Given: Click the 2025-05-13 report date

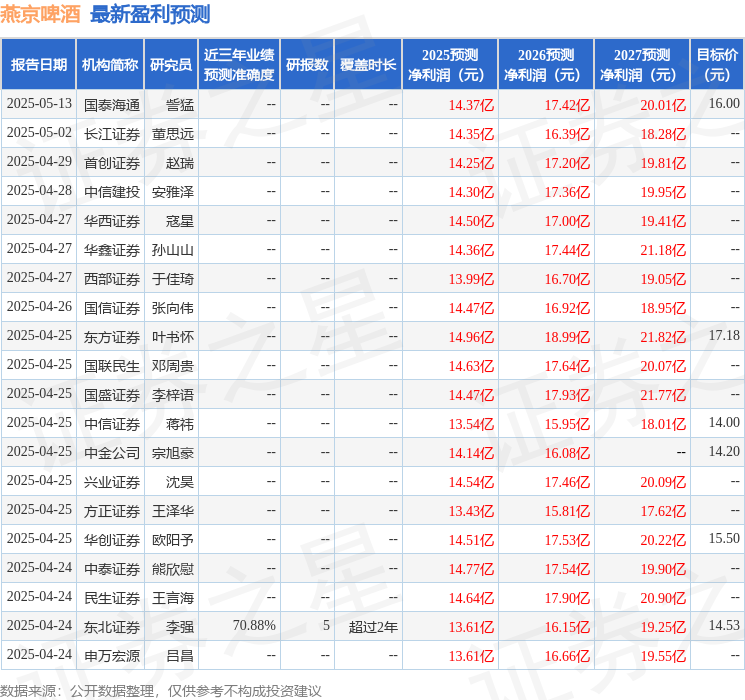Looking at the screenshot, I should [x=39, y=103].
